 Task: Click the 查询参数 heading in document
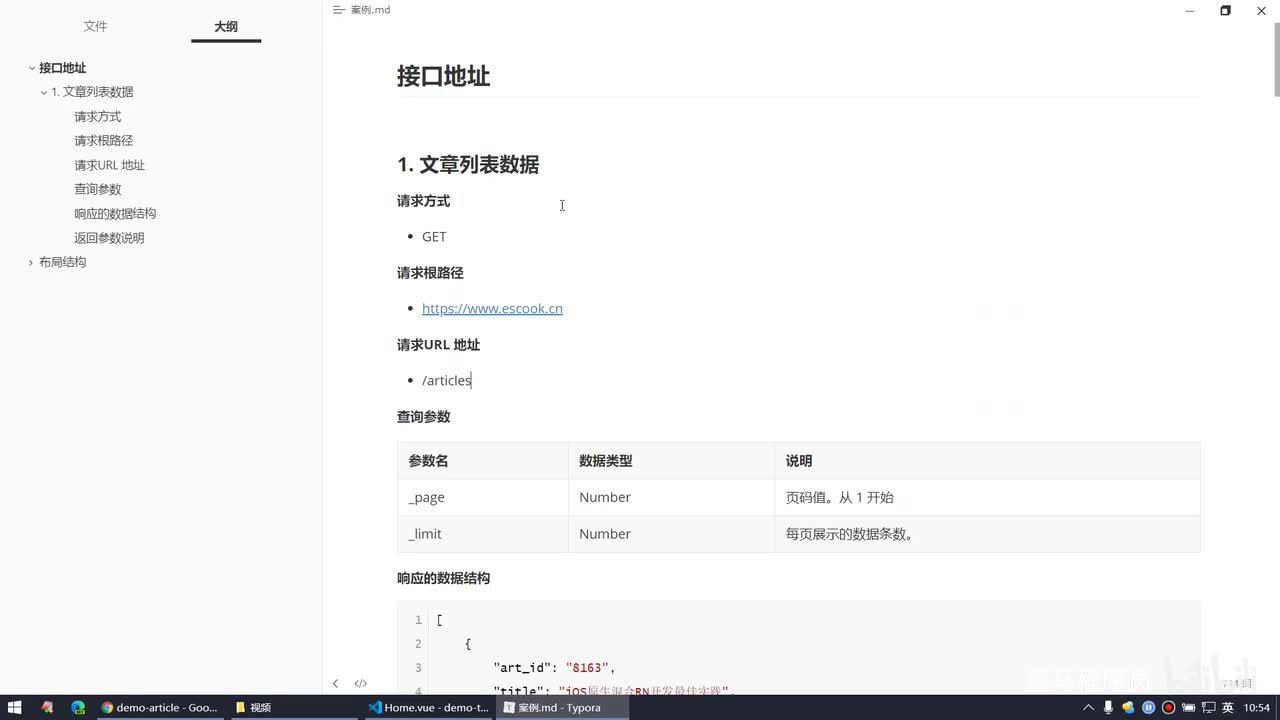(x=423, y=417)
